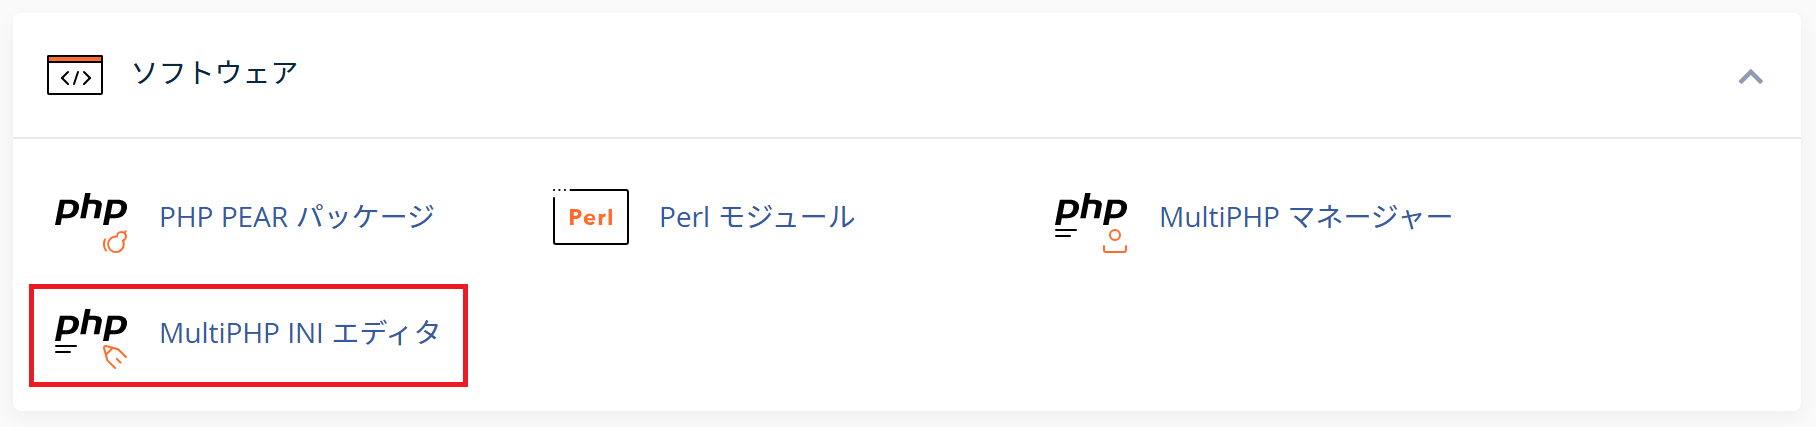Image resolution: width=1816 pixels, height=427 pixels.
Task: Select the MultiPHP マネージャー php icon
Action: [x=1091, y=222]
